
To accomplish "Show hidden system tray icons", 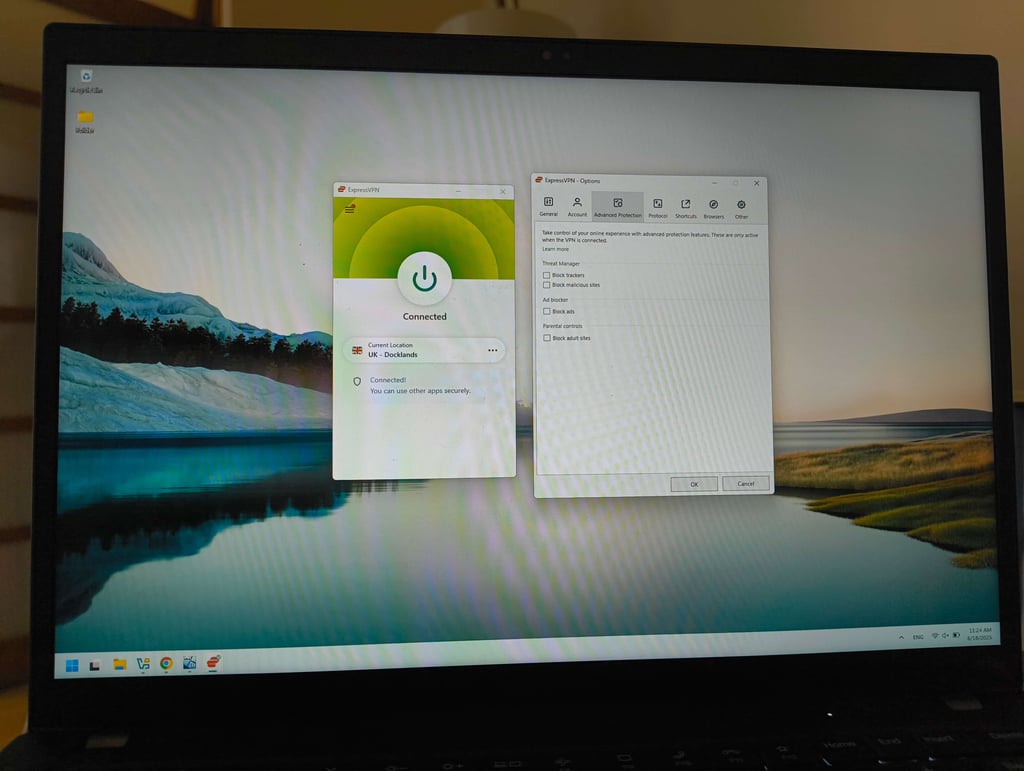I will (901, 637).
